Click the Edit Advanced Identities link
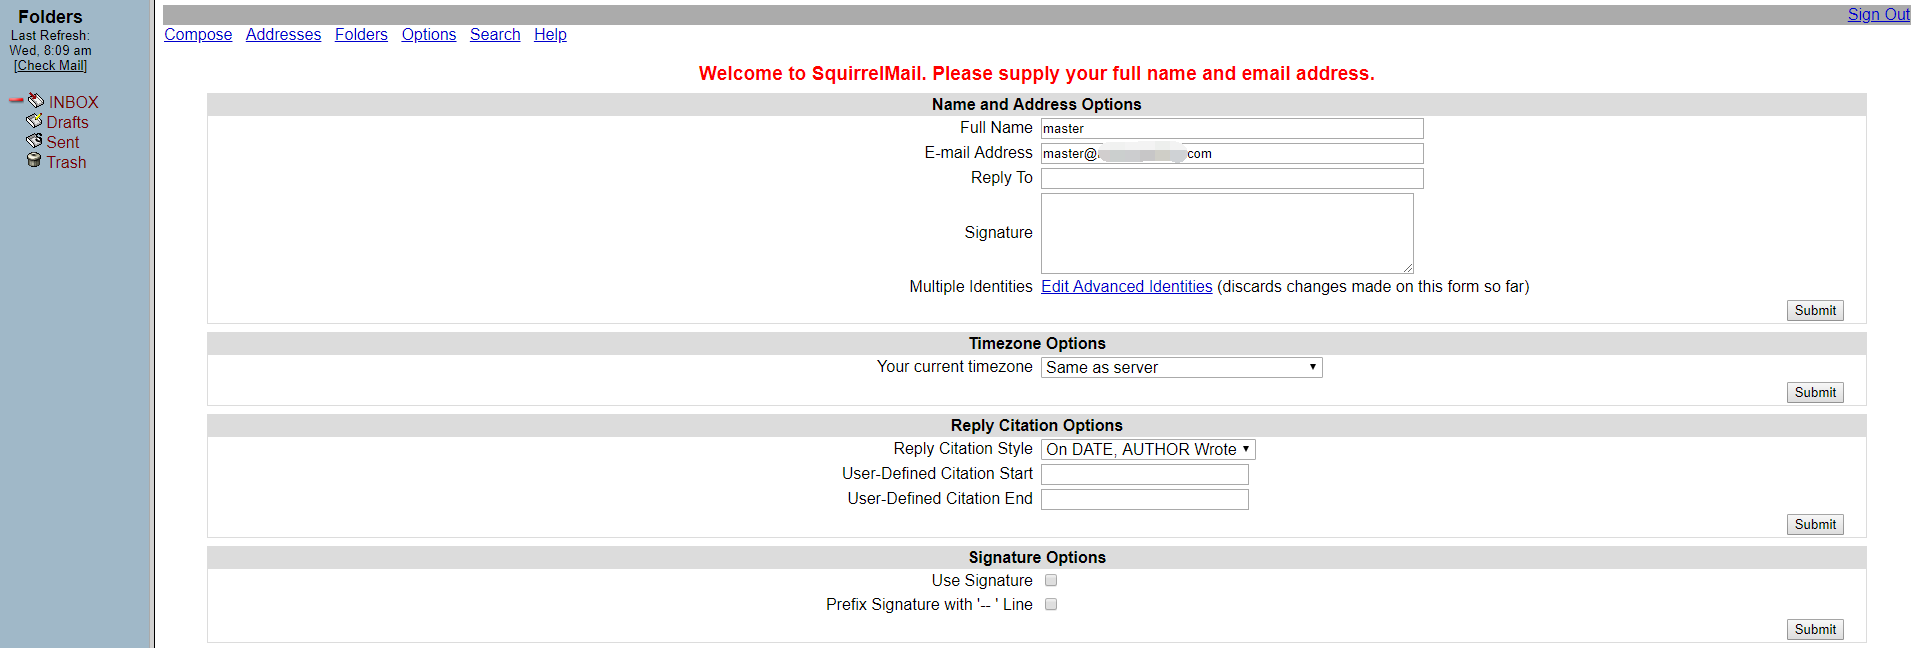 click(1126, 287)
